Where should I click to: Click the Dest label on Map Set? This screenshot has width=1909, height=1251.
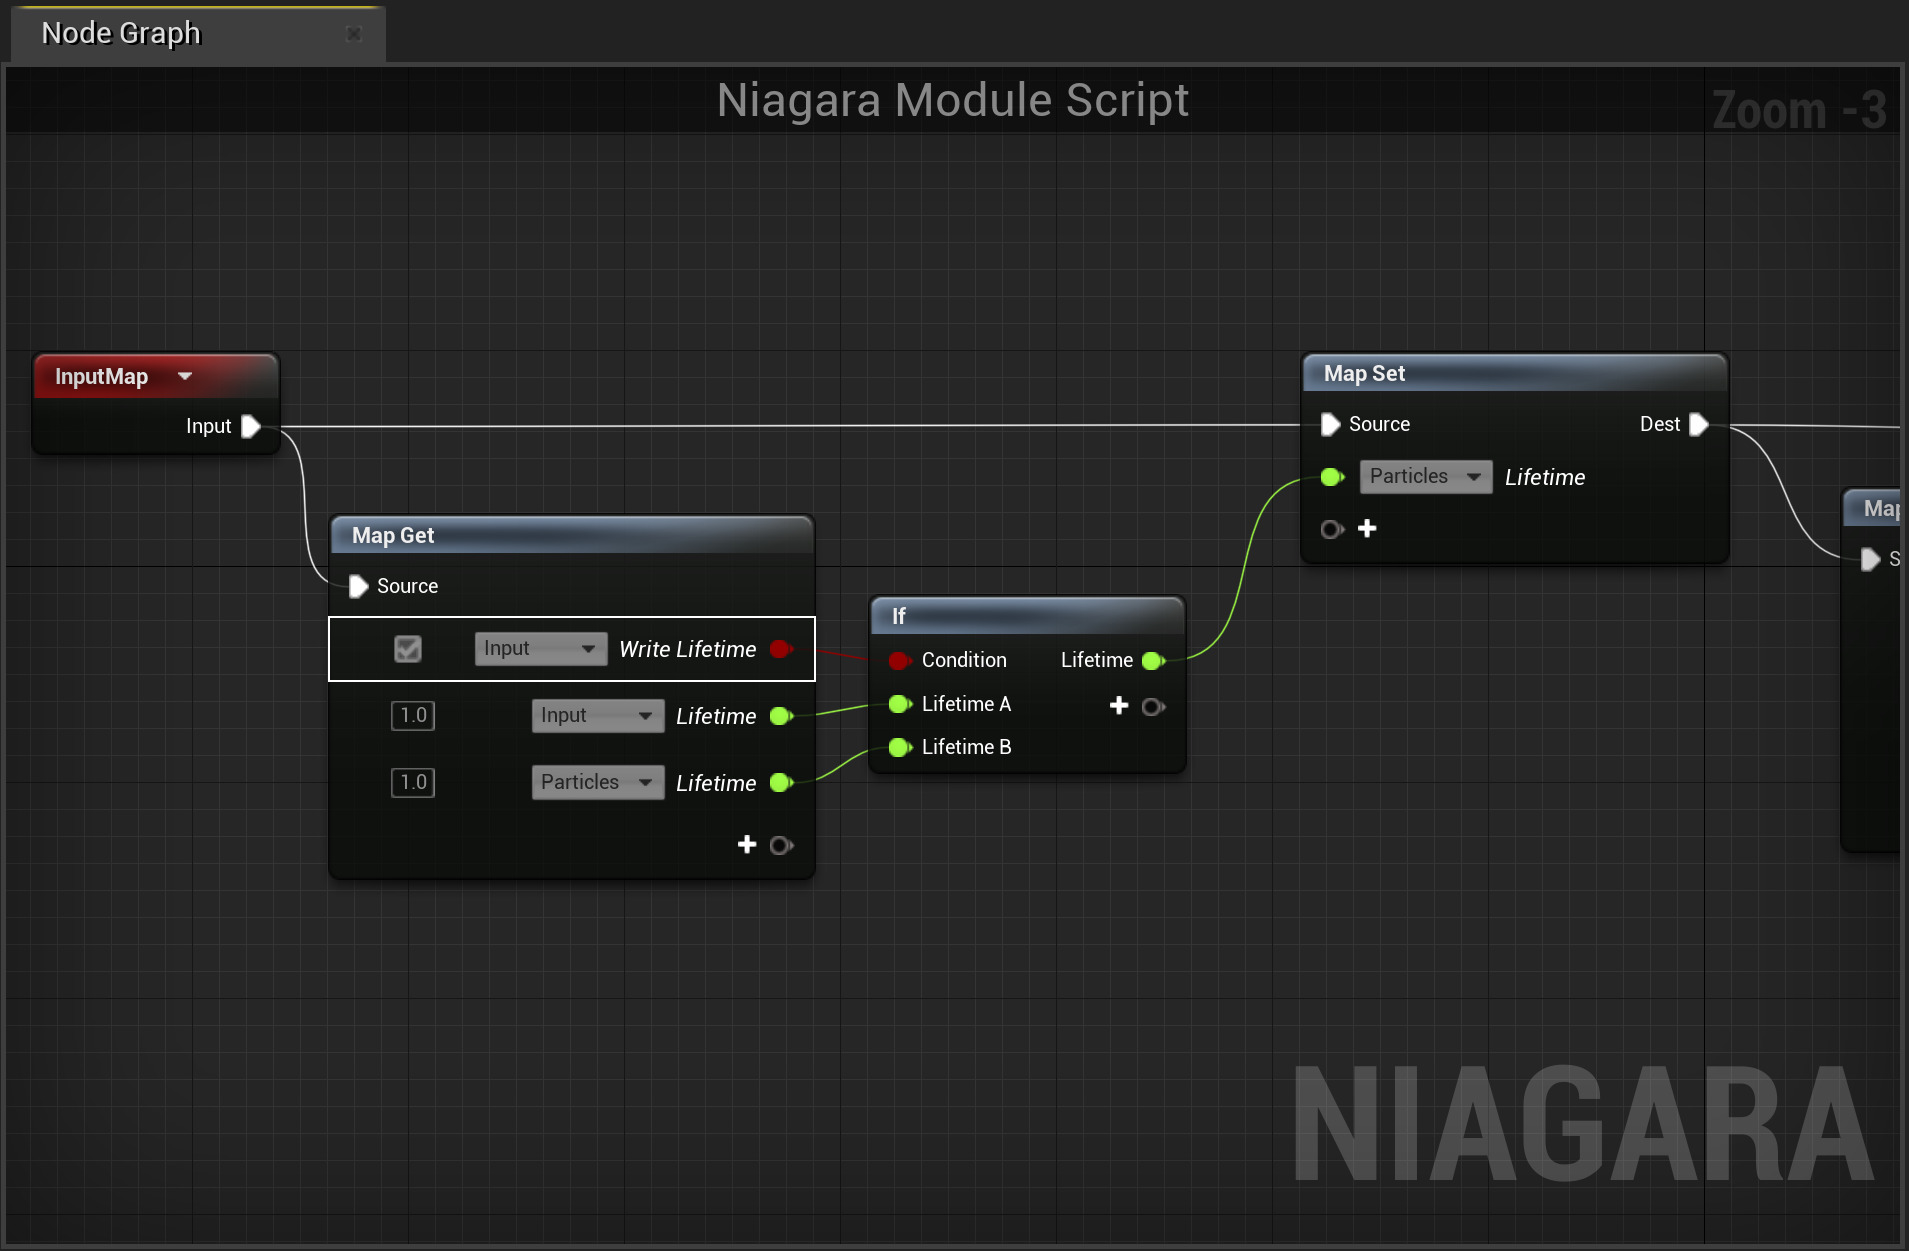[1660, 424]
